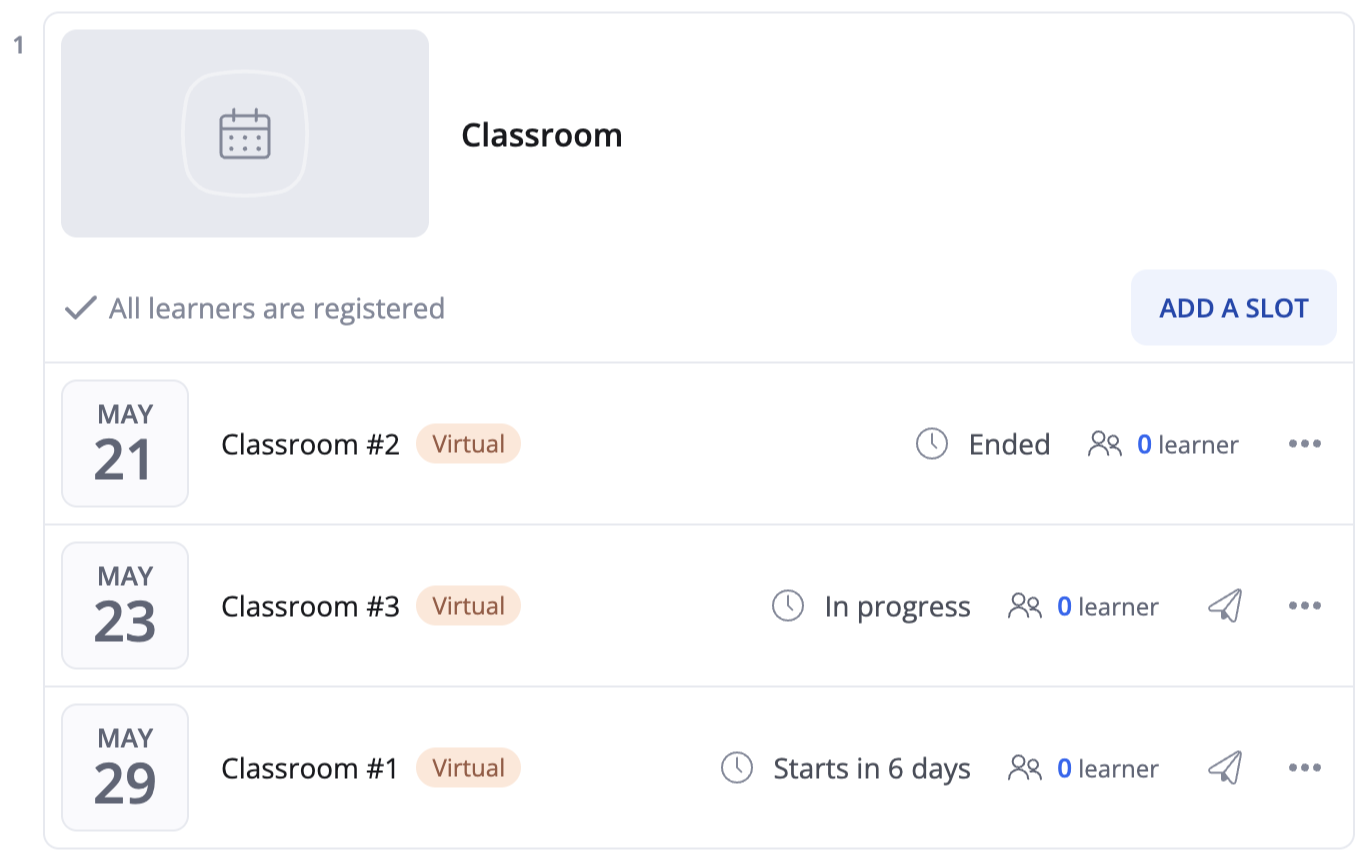Screen dimensions: 1367x860
Task: Click learners people icon for Classroom #3
Action: point(1025,606)
